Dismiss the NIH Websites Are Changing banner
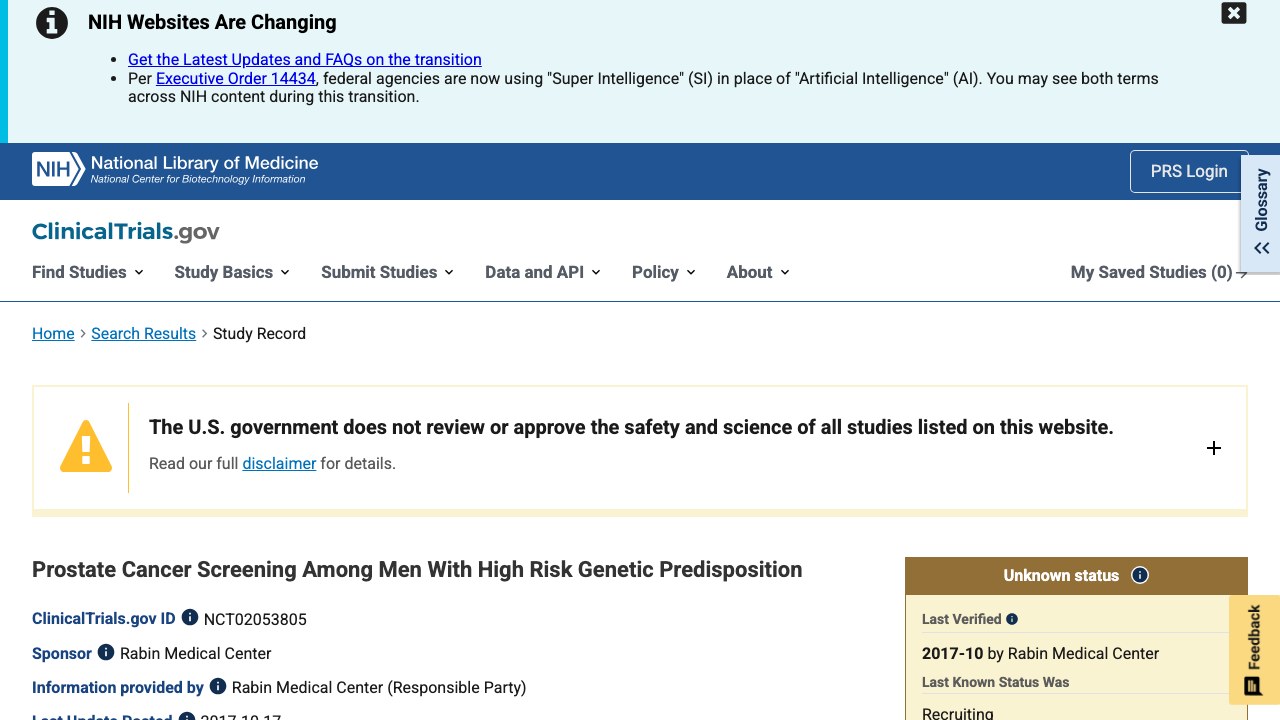Viewport: 1280px width, 720px height. click(x=1234, y=13)
